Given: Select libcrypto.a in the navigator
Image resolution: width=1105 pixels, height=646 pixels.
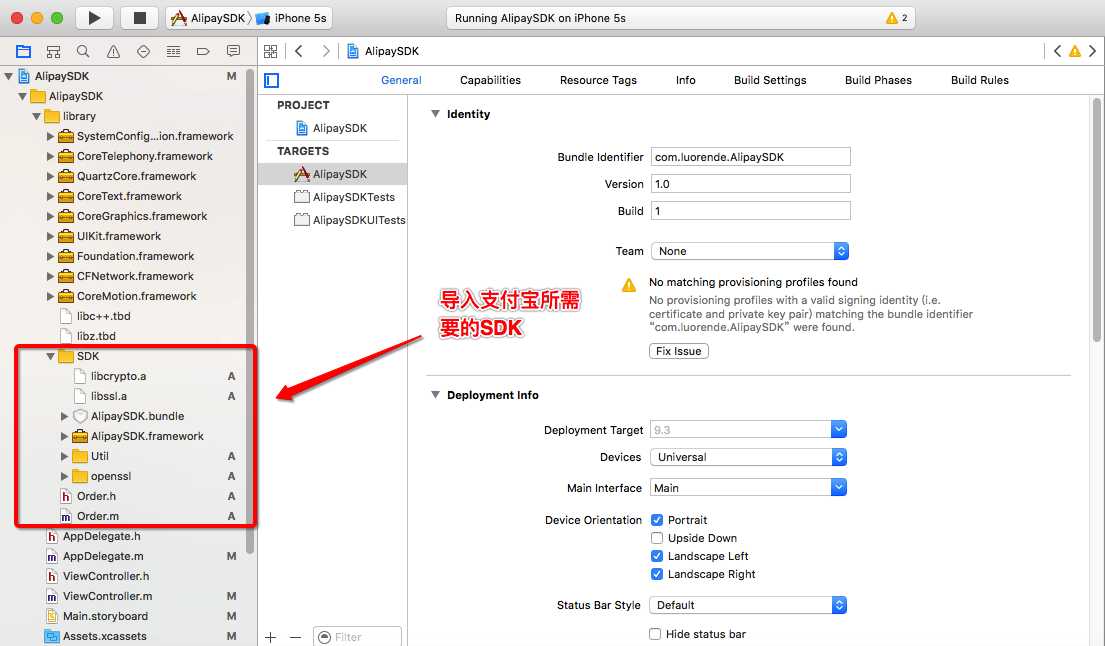Looking at the screenshot, I should pyautogui.click(x=118, y=376).
